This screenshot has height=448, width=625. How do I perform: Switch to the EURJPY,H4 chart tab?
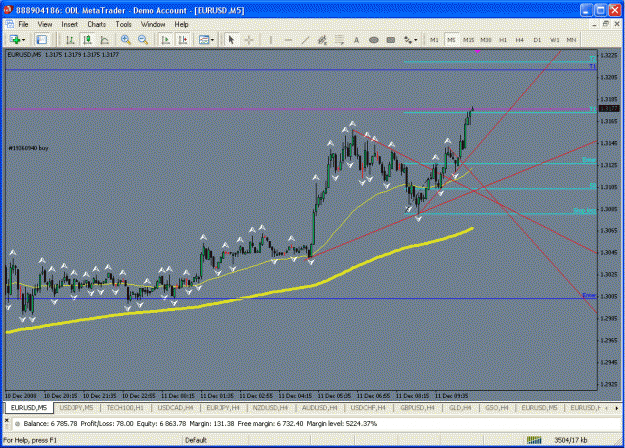tap(223, 408)
